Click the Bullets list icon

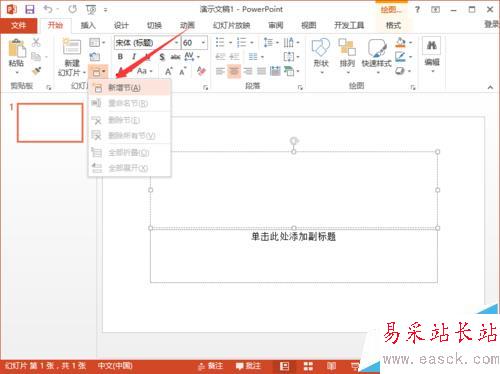220,43
